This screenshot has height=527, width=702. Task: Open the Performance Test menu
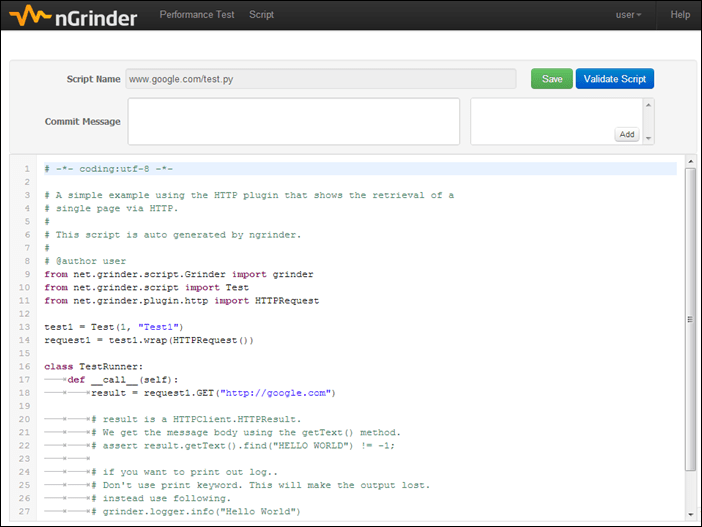click(197, 15)
